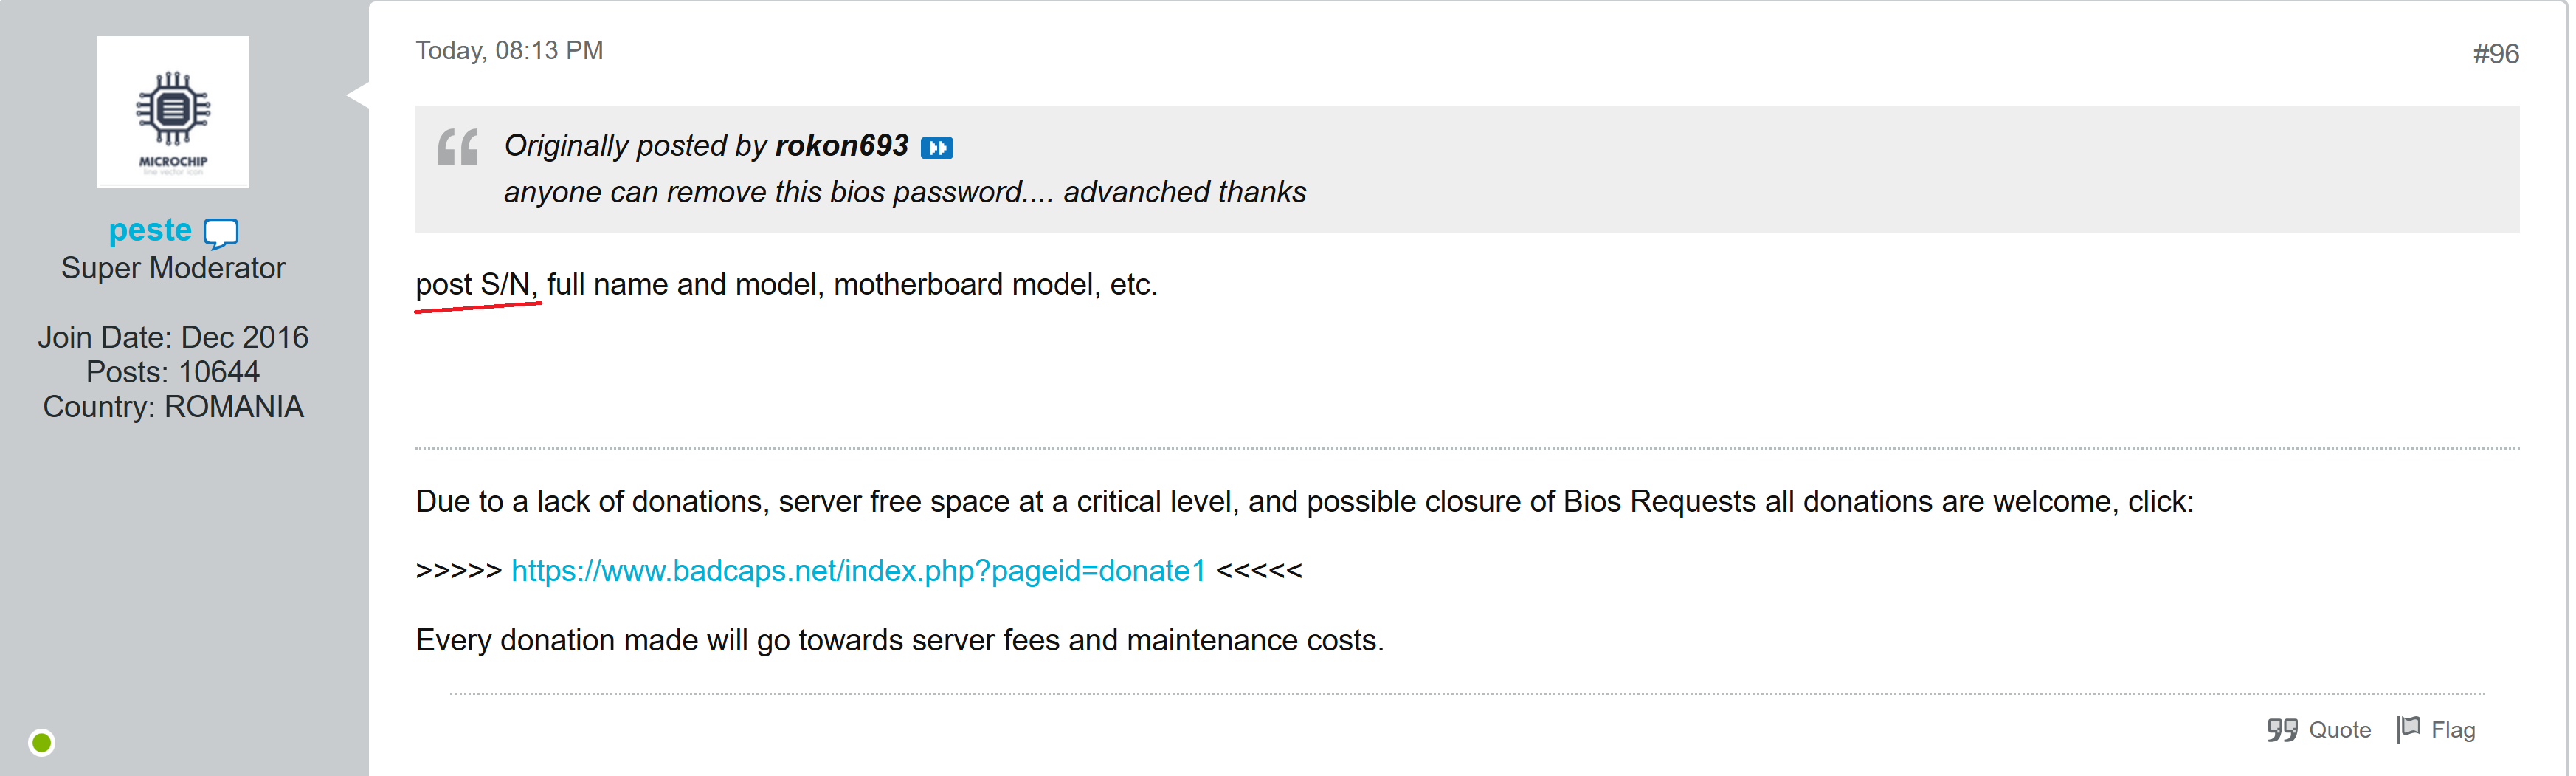Viewport: 2576px width, 776px height.
Task: Click the timestamp Today, 08:13 PM
Action: click(x=509, y=51)
